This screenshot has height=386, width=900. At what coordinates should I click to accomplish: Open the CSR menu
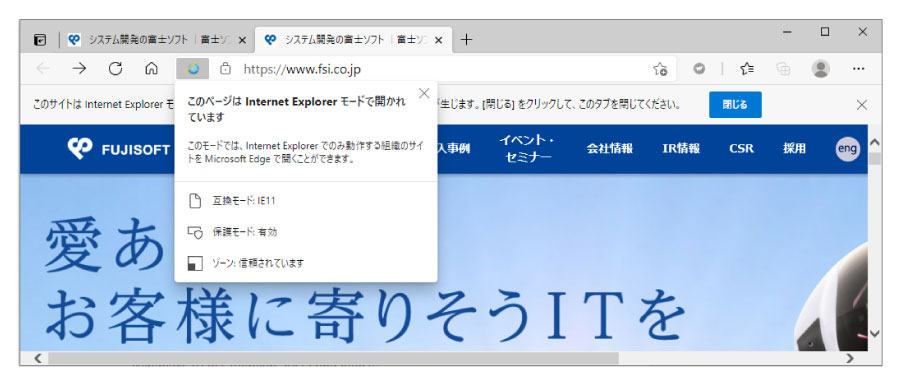pos(742,149)
